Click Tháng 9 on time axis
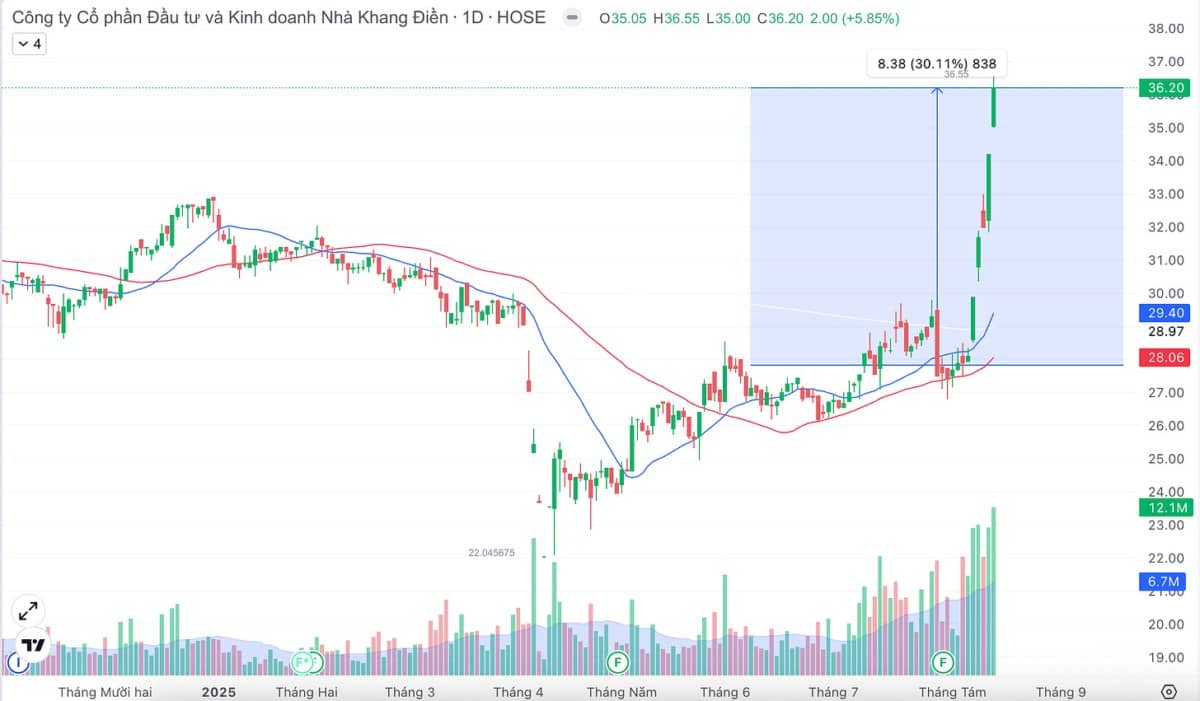Screen dimensions: 1200x701 [1061, 692]
